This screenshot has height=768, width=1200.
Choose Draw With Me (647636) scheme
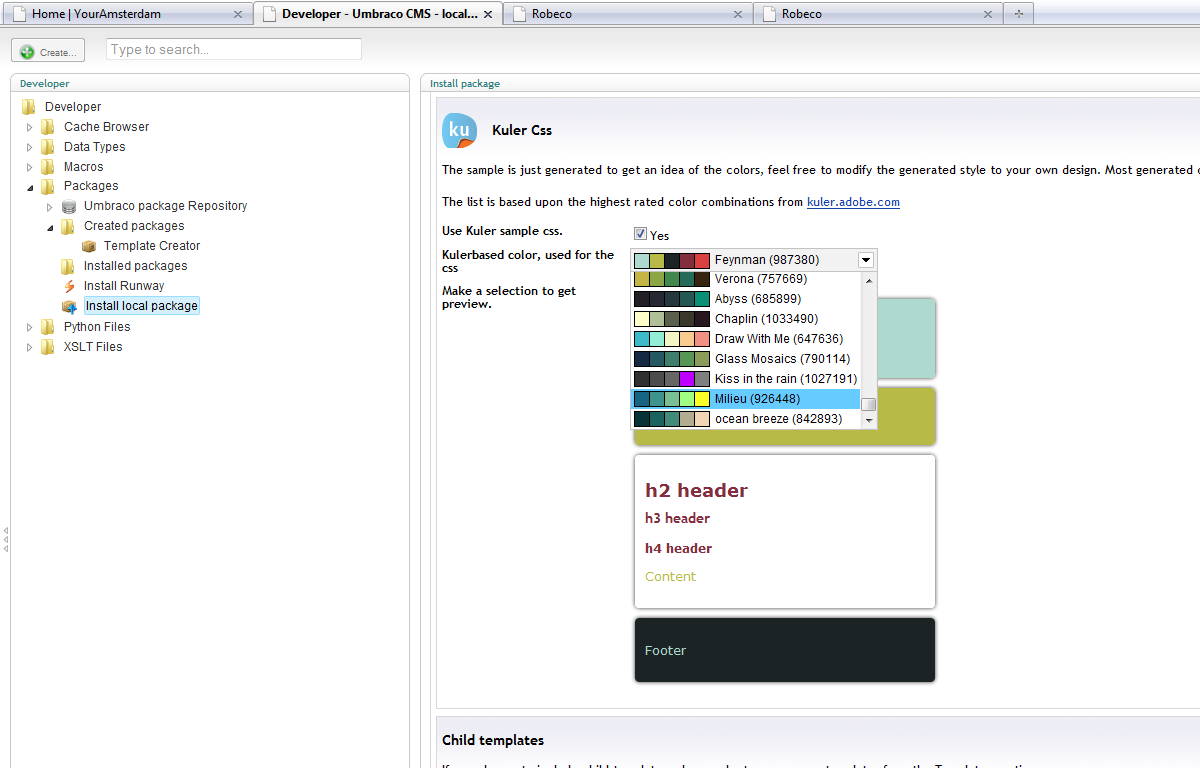click(x=746, y=339)
